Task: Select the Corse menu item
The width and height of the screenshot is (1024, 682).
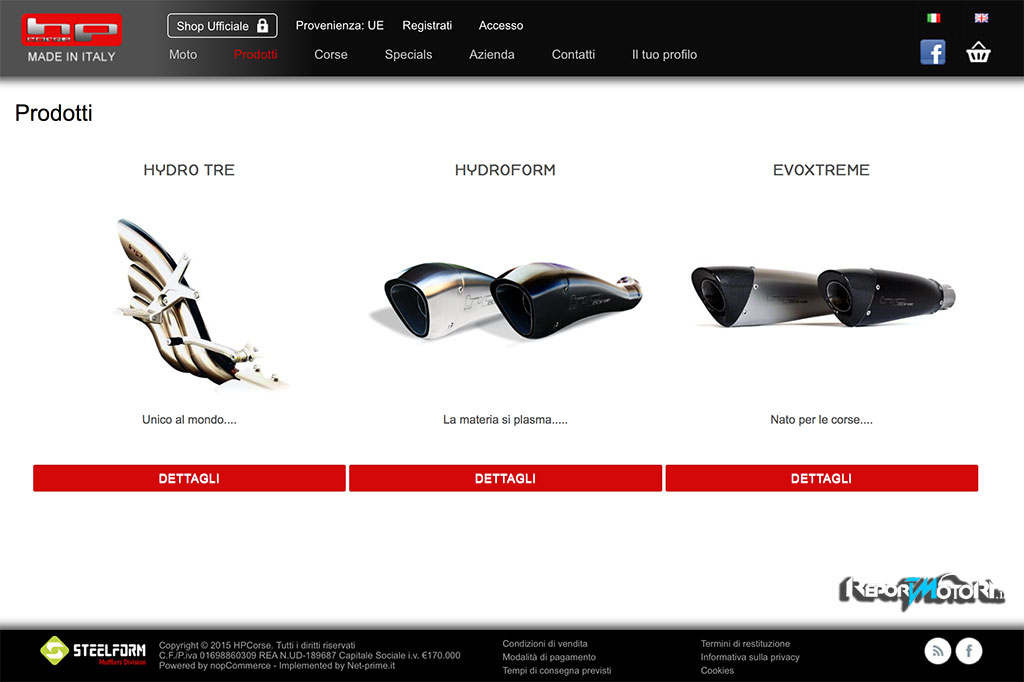Action: pyautogui.click(x=330, y=55)
